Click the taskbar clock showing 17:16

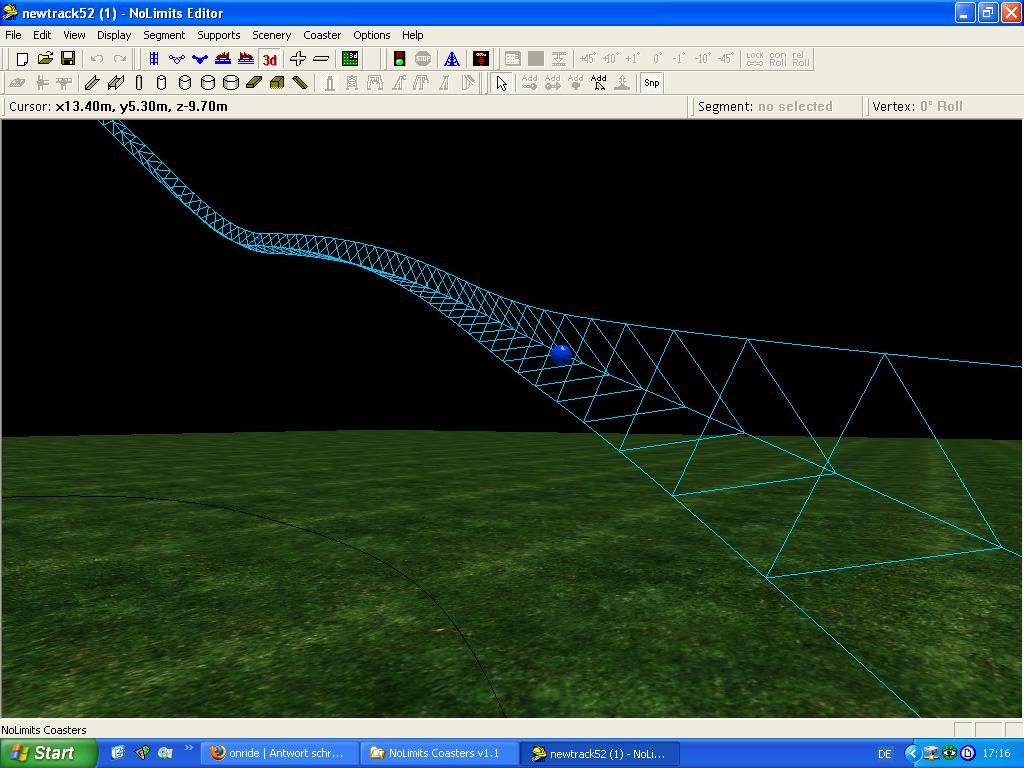997,754
